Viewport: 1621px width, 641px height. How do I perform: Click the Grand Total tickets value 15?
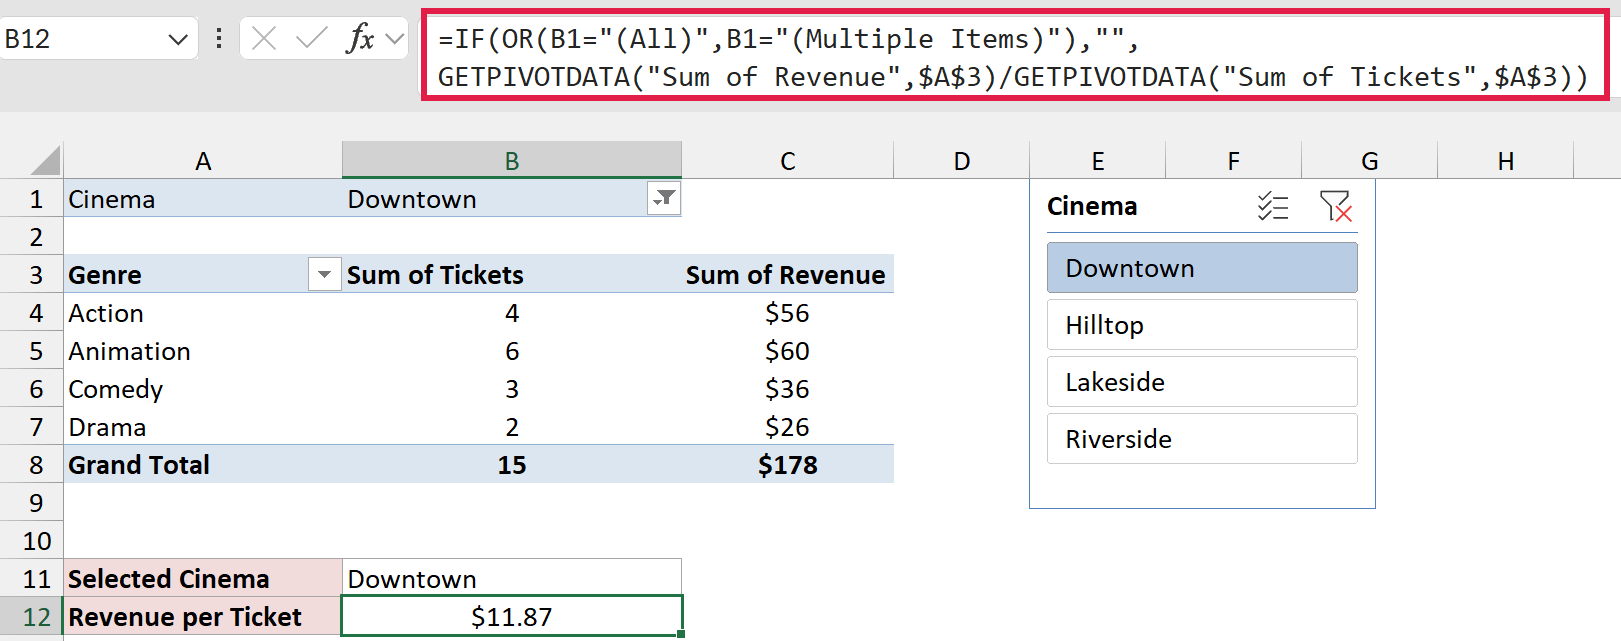(512, 465)
